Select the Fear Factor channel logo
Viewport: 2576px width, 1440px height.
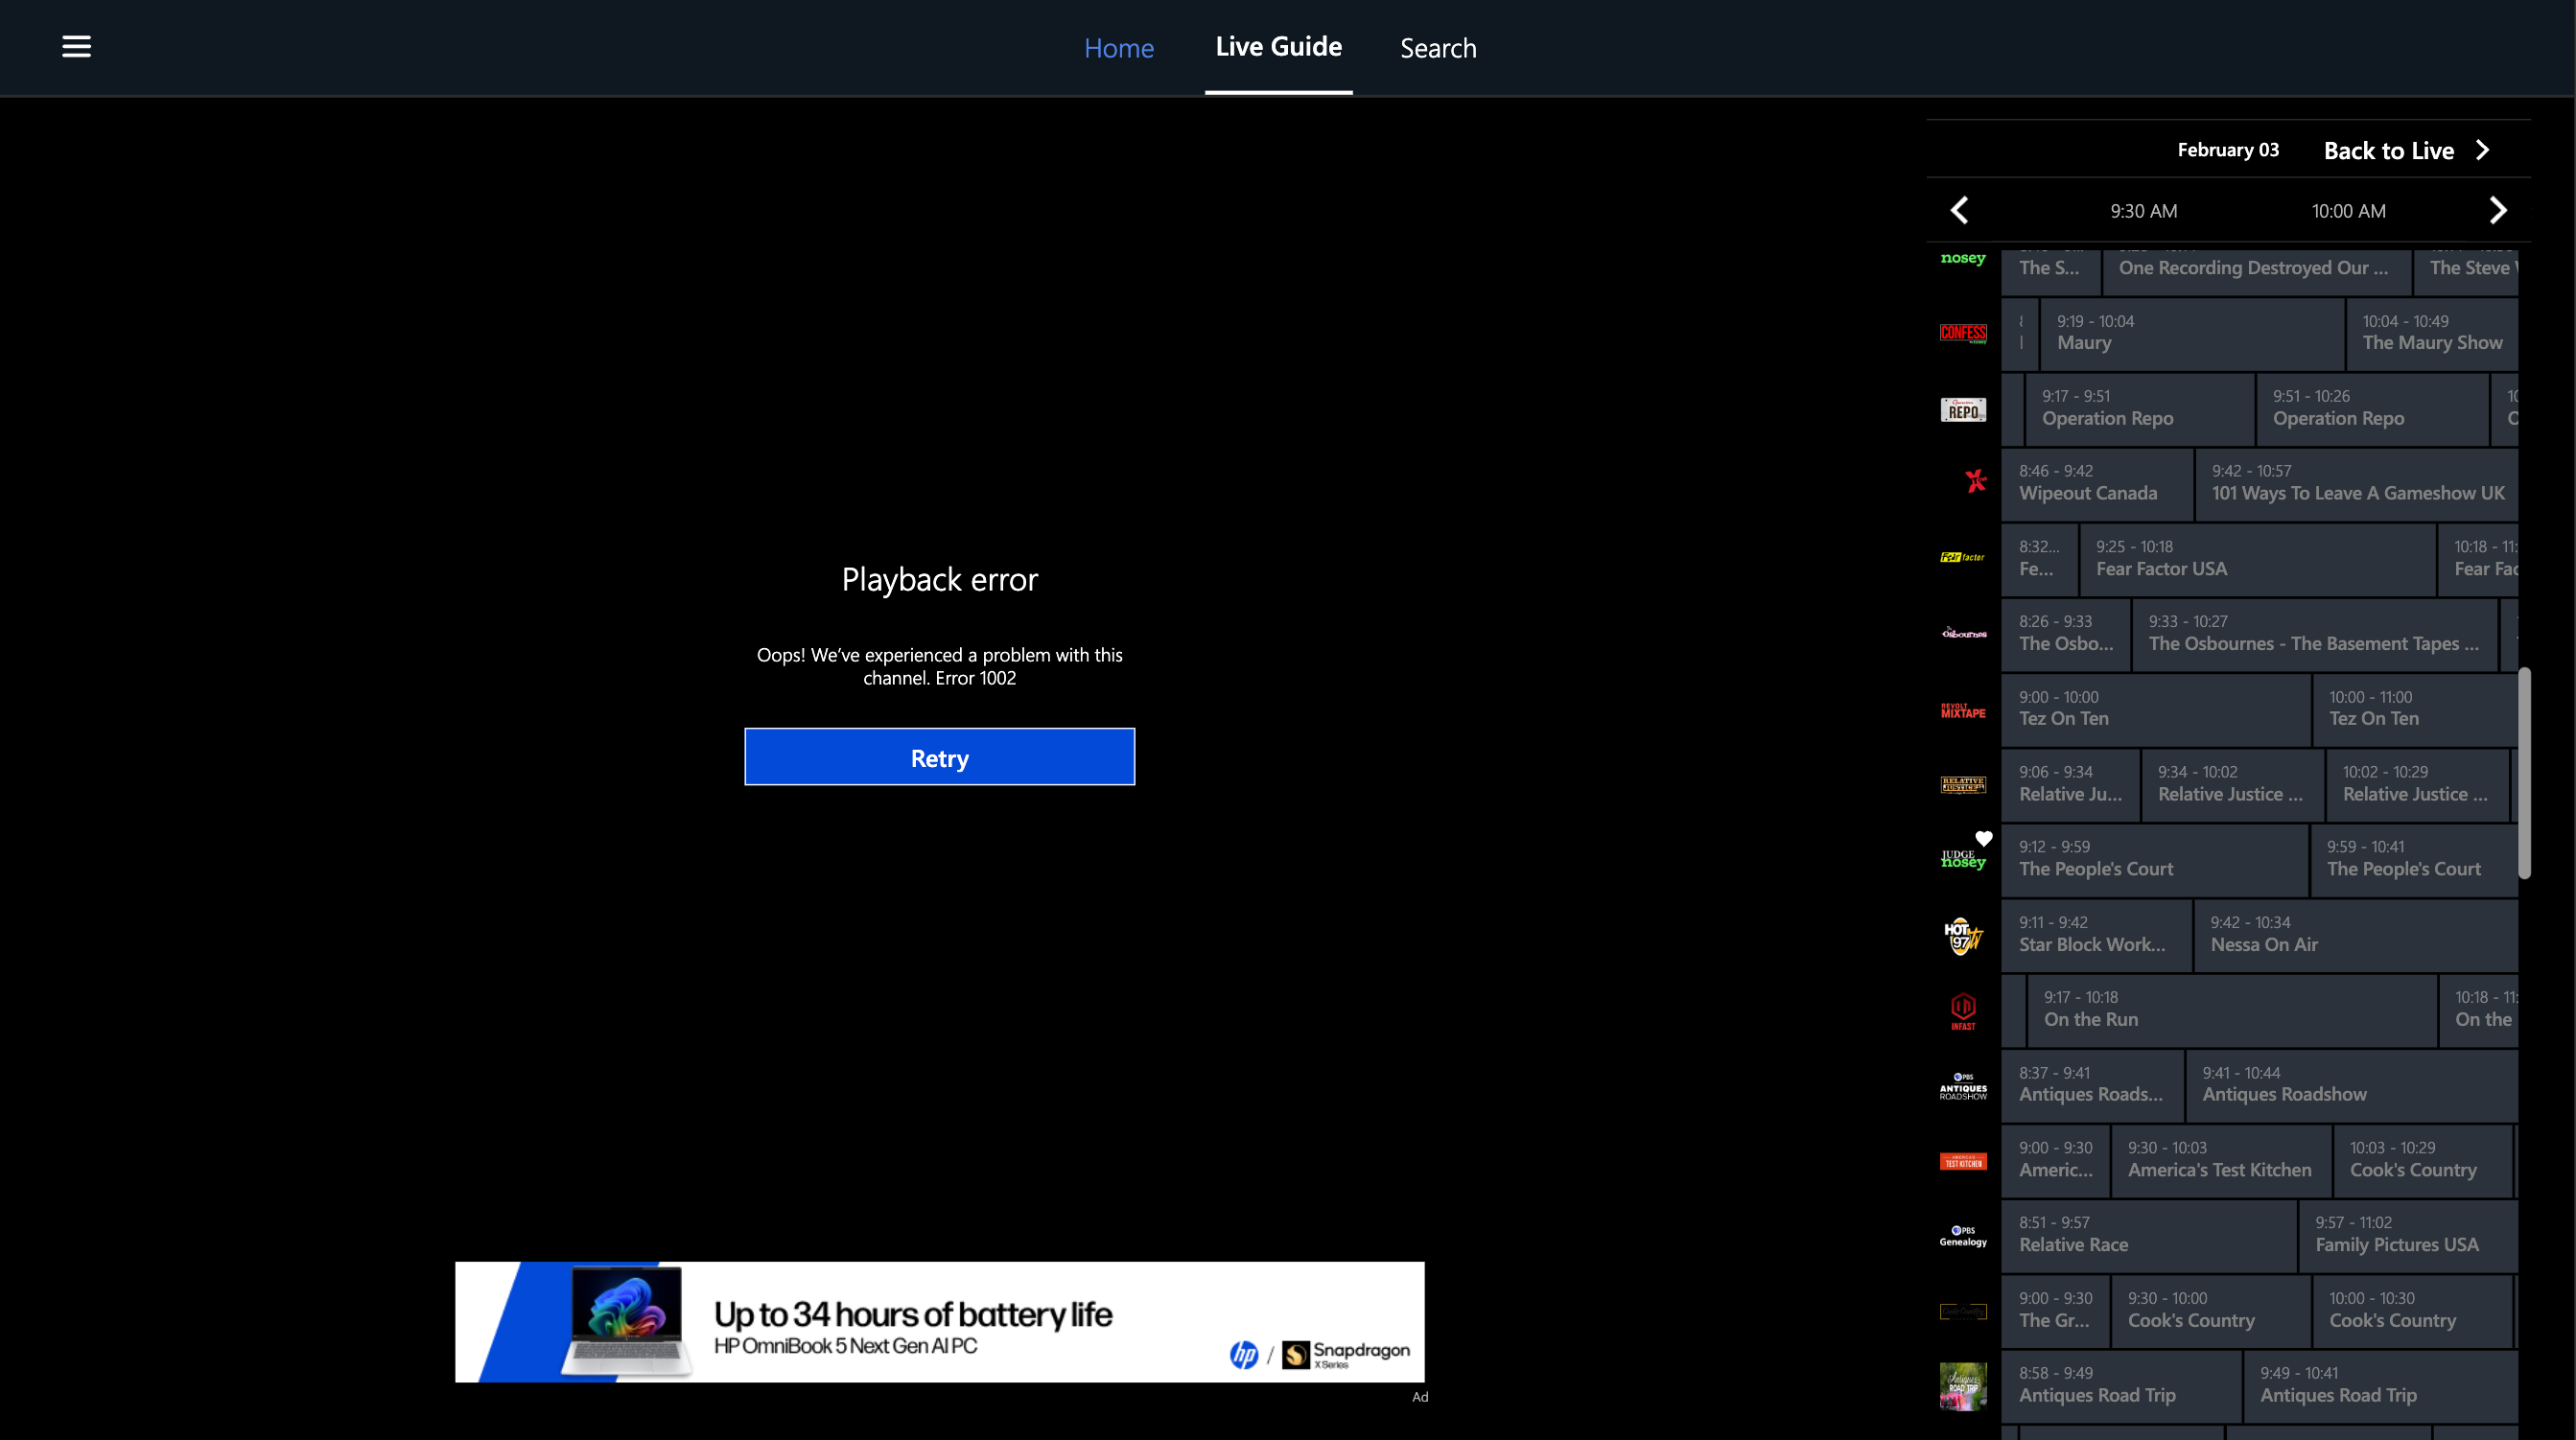(1963, 557)
